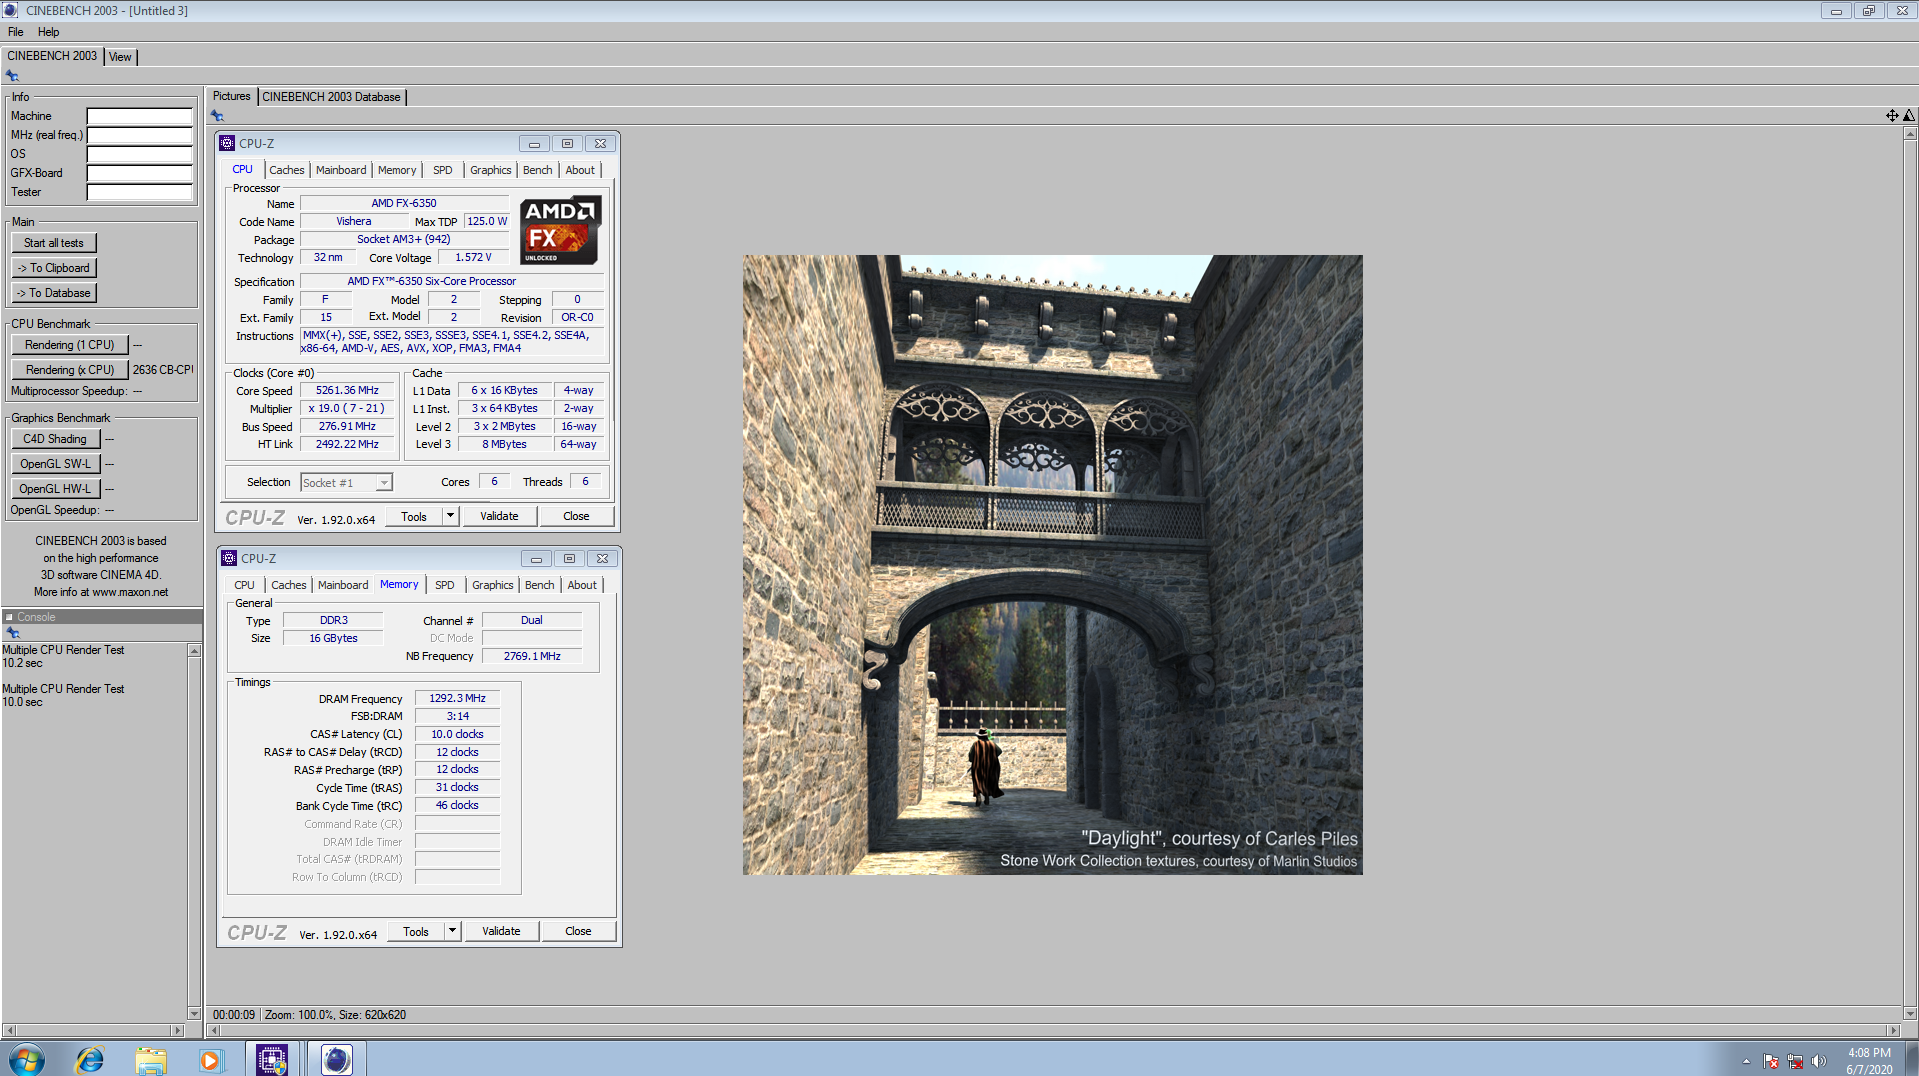Open SPD tab in bottom CPU-Z window
This screenshot has height=1076, width=1919.
point(445,585)
